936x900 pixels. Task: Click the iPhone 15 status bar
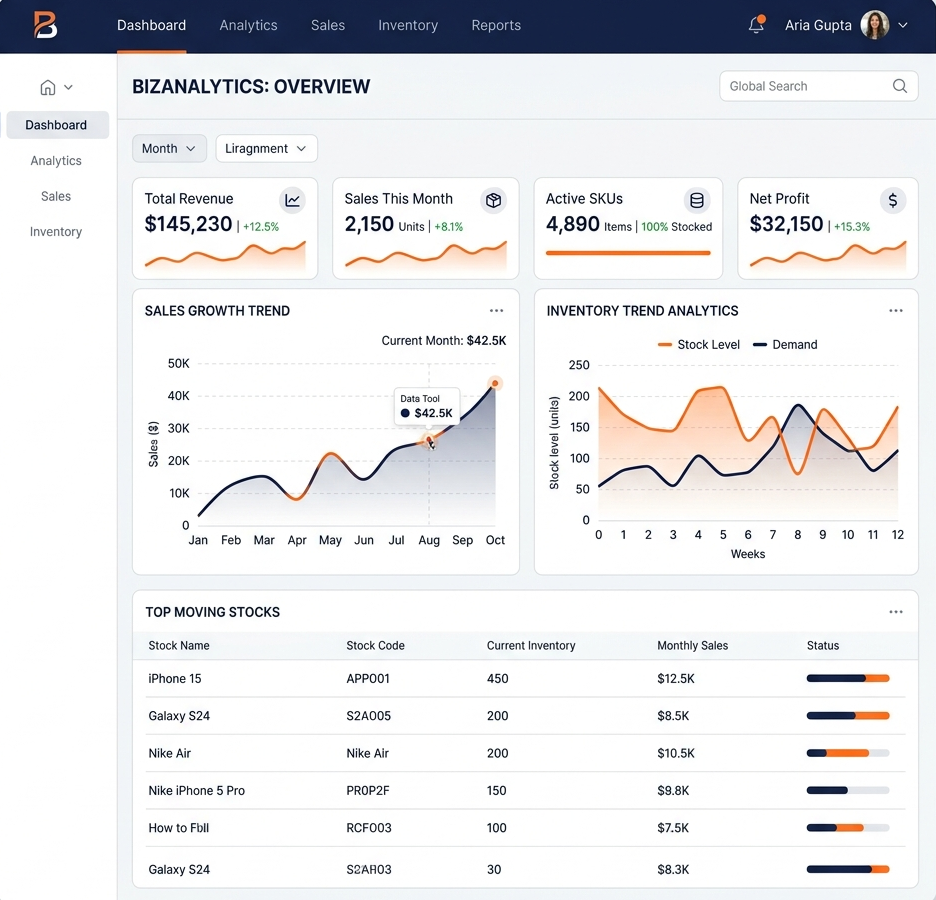(x=848, y=678)
